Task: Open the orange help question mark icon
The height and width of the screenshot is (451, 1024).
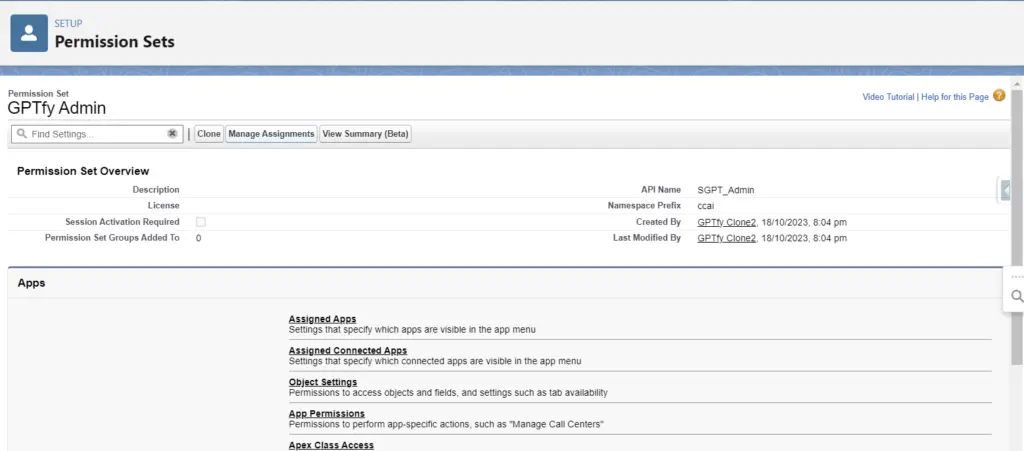Action: click(x=998, y=96)
